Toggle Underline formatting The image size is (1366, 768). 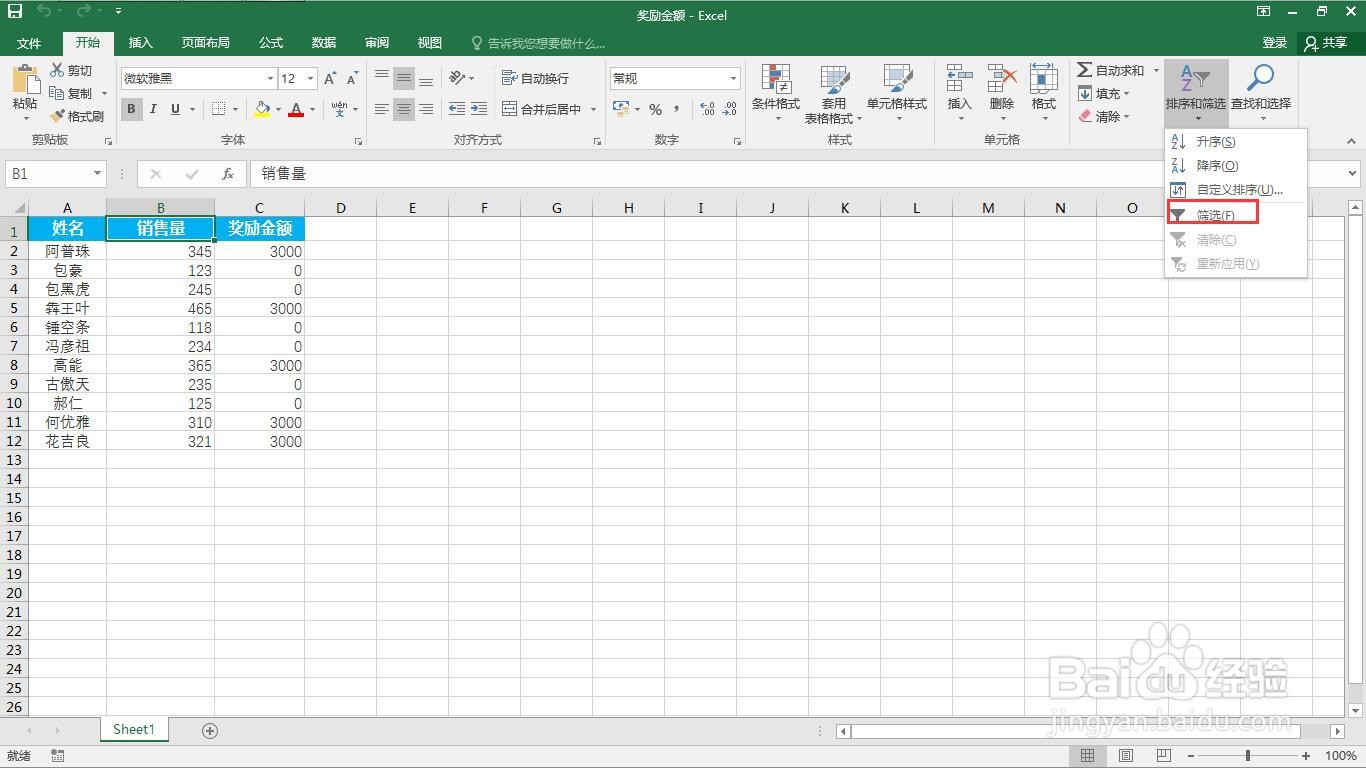(176, 109)
